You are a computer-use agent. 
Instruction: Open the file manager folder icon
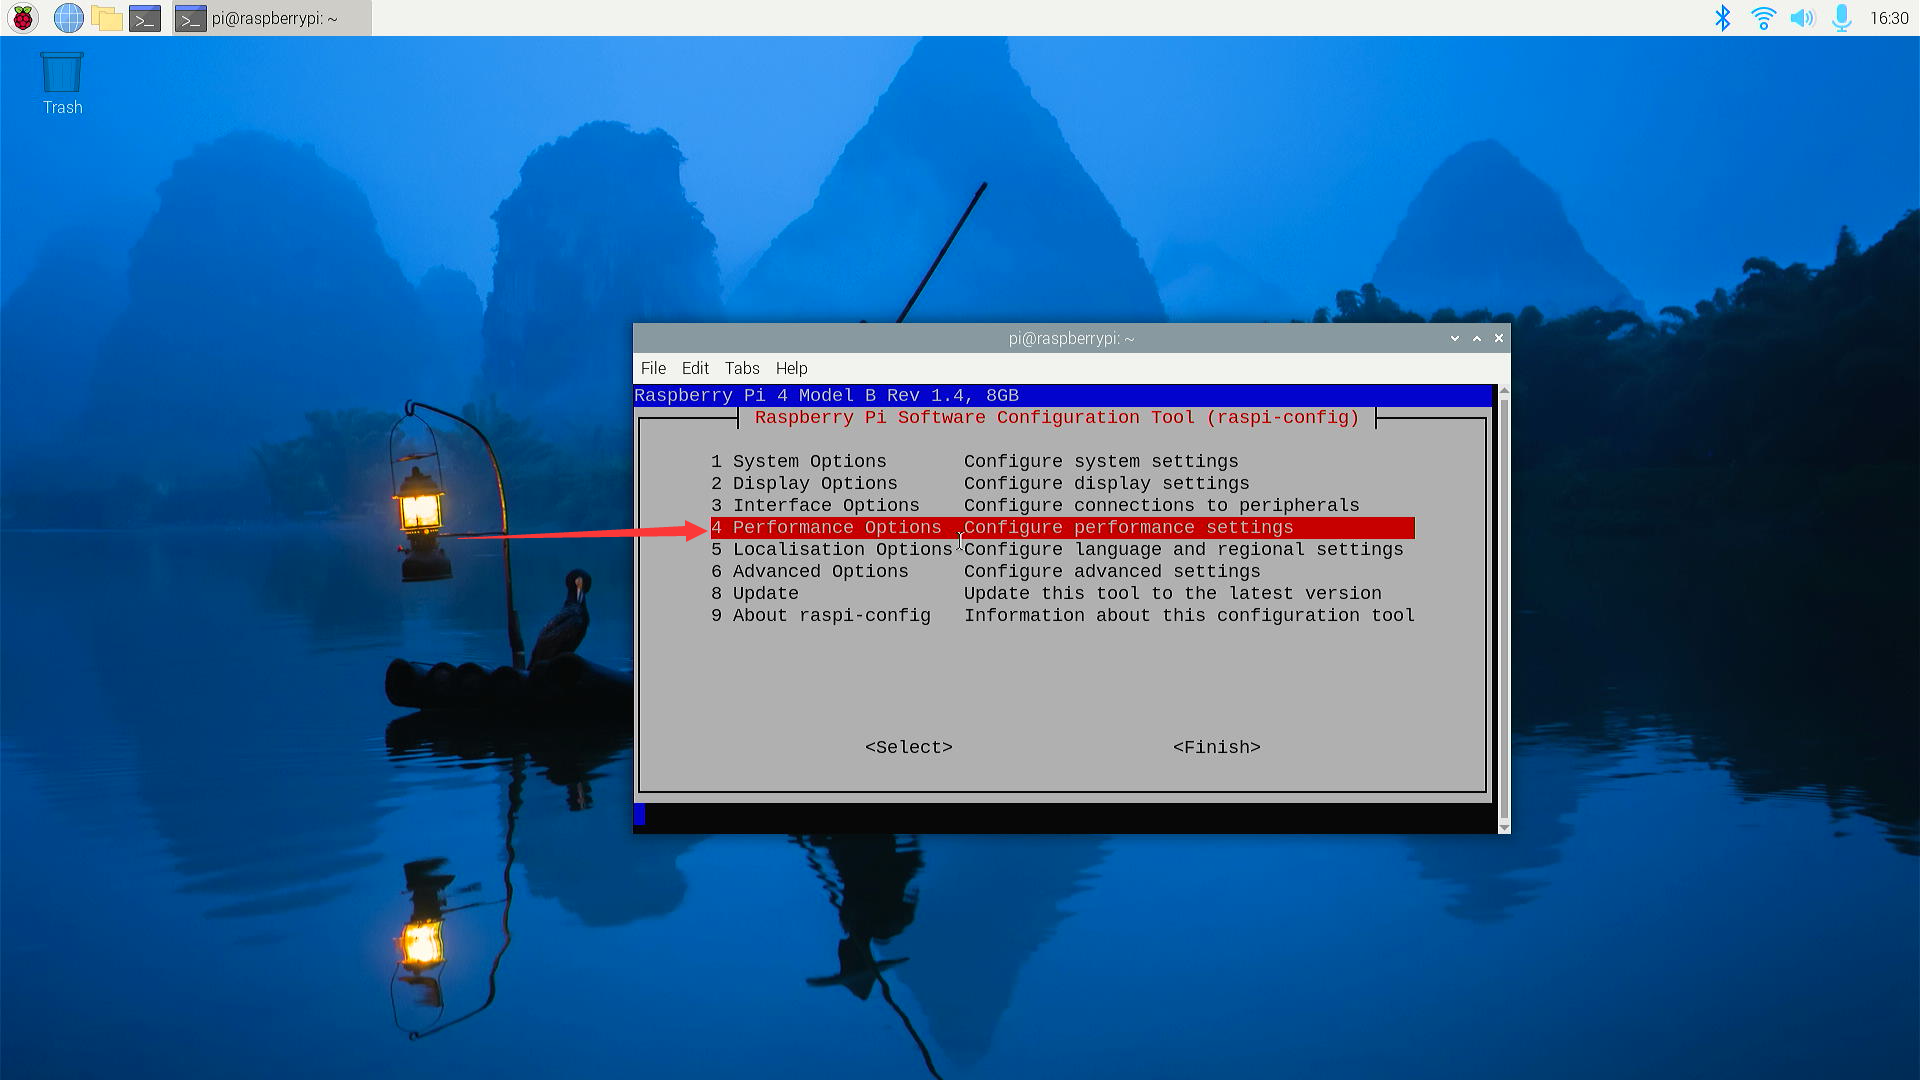106,18
